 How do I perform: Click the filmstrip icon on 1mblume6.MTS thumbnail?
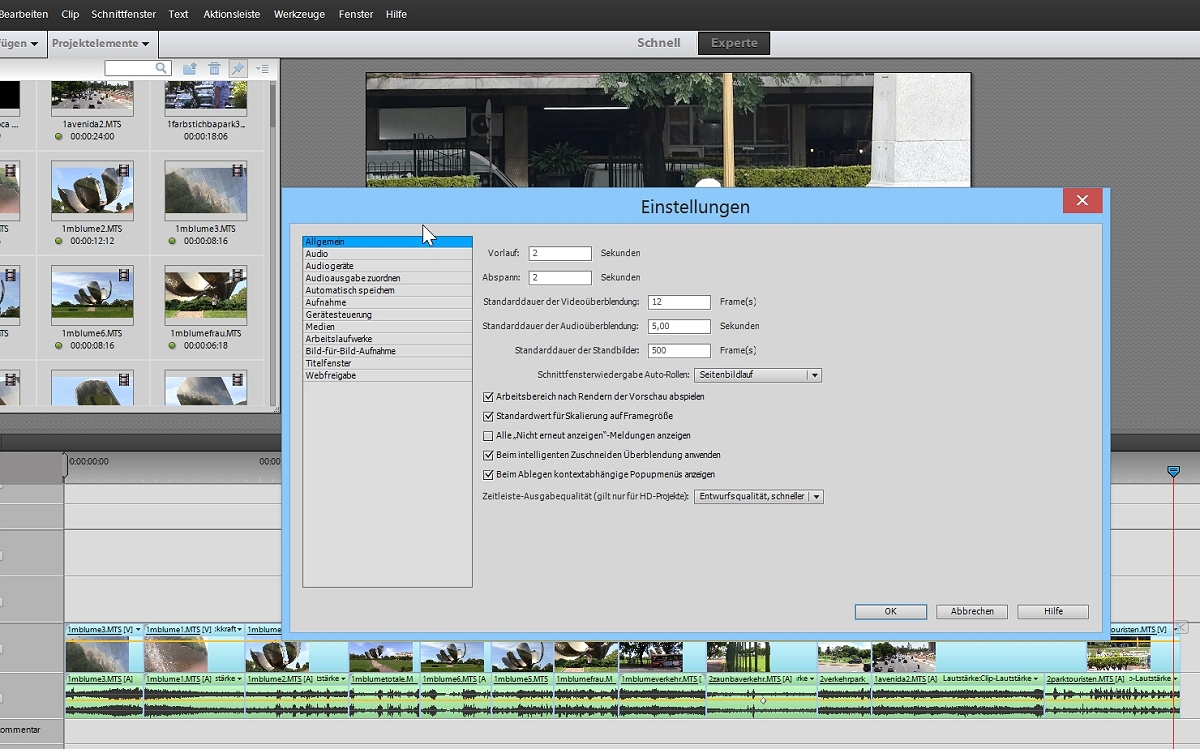click(x=124, y=274)
